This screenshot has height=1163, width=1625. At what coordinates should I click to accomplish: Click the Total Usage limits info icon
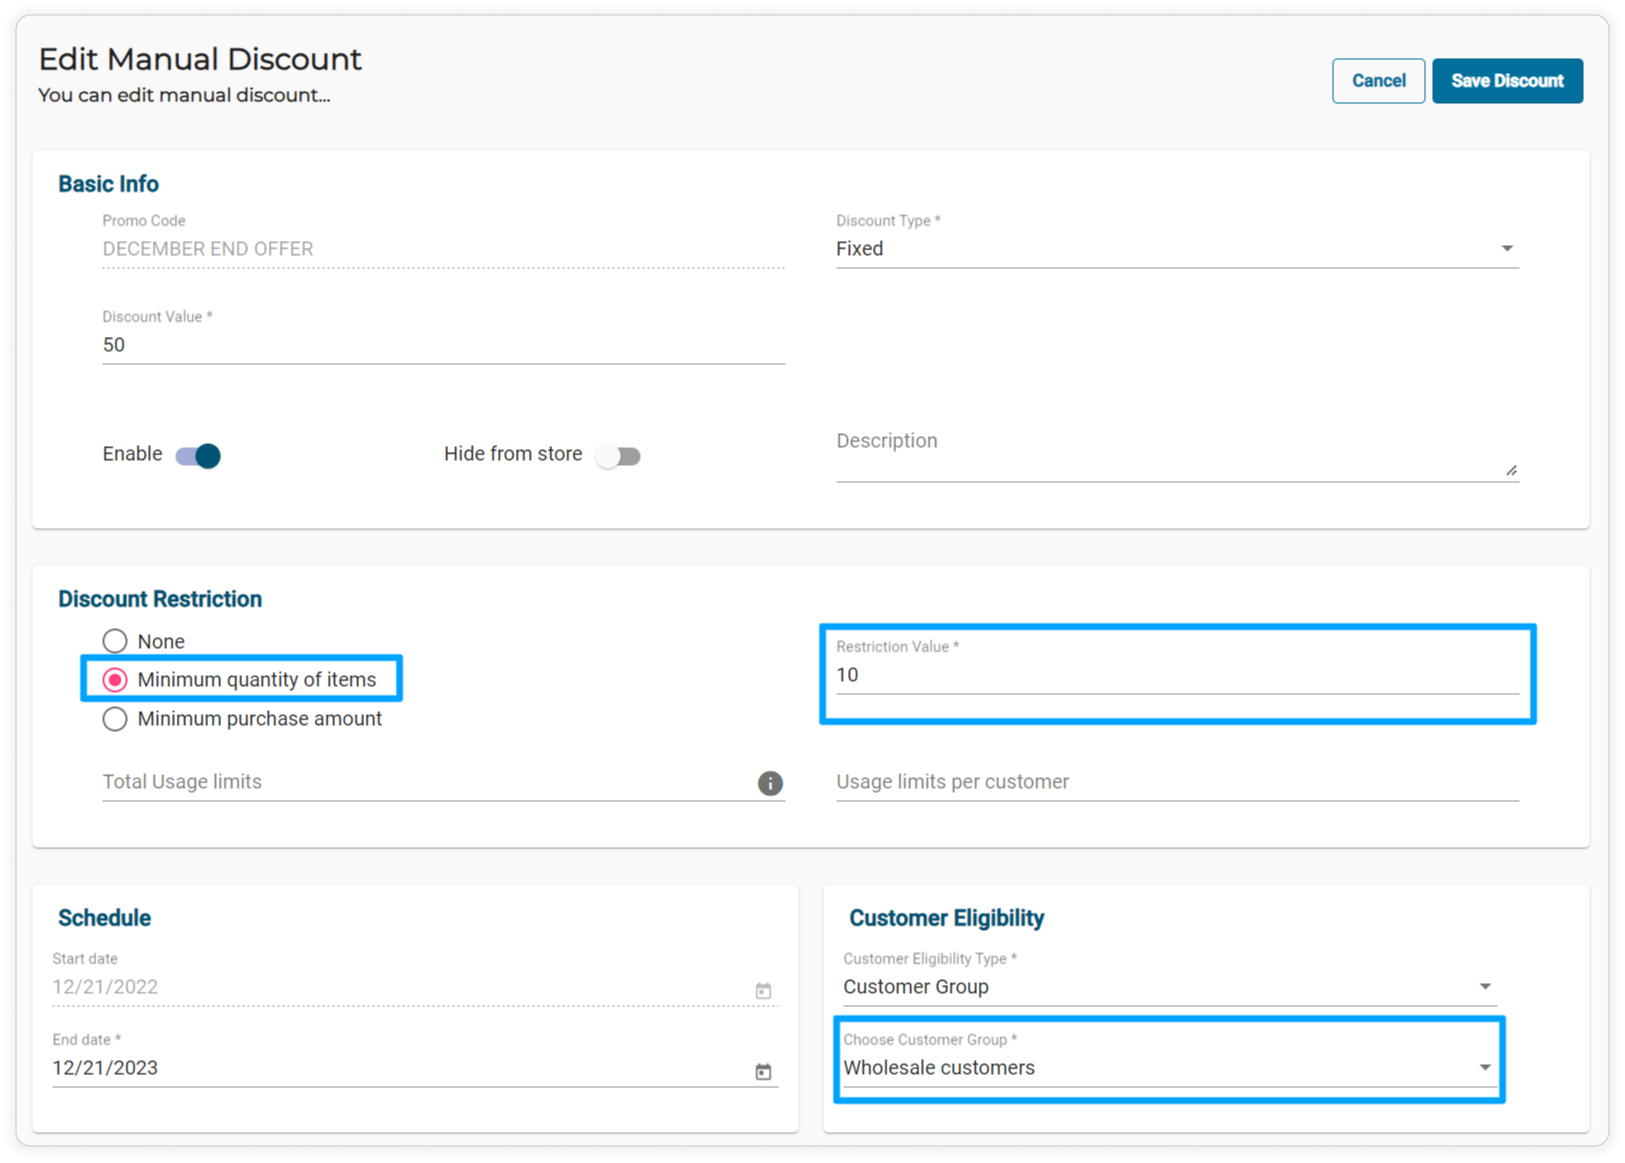(x=769, y=783)
